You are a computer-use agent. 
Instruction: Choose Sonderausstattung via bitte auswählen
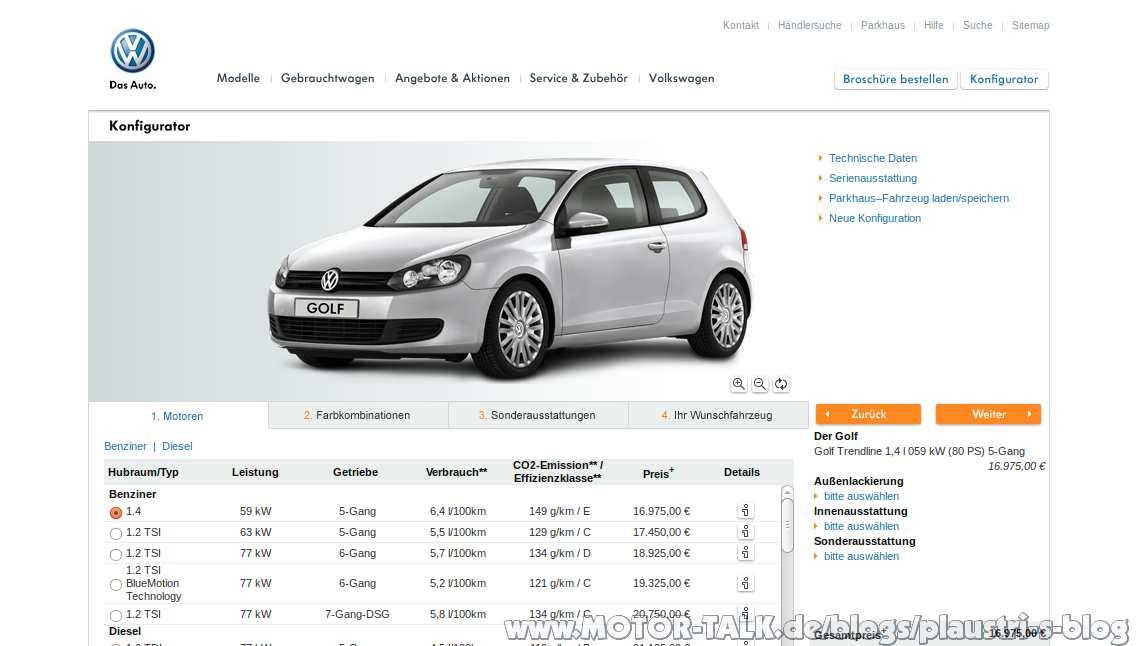(x=861, y=556)
